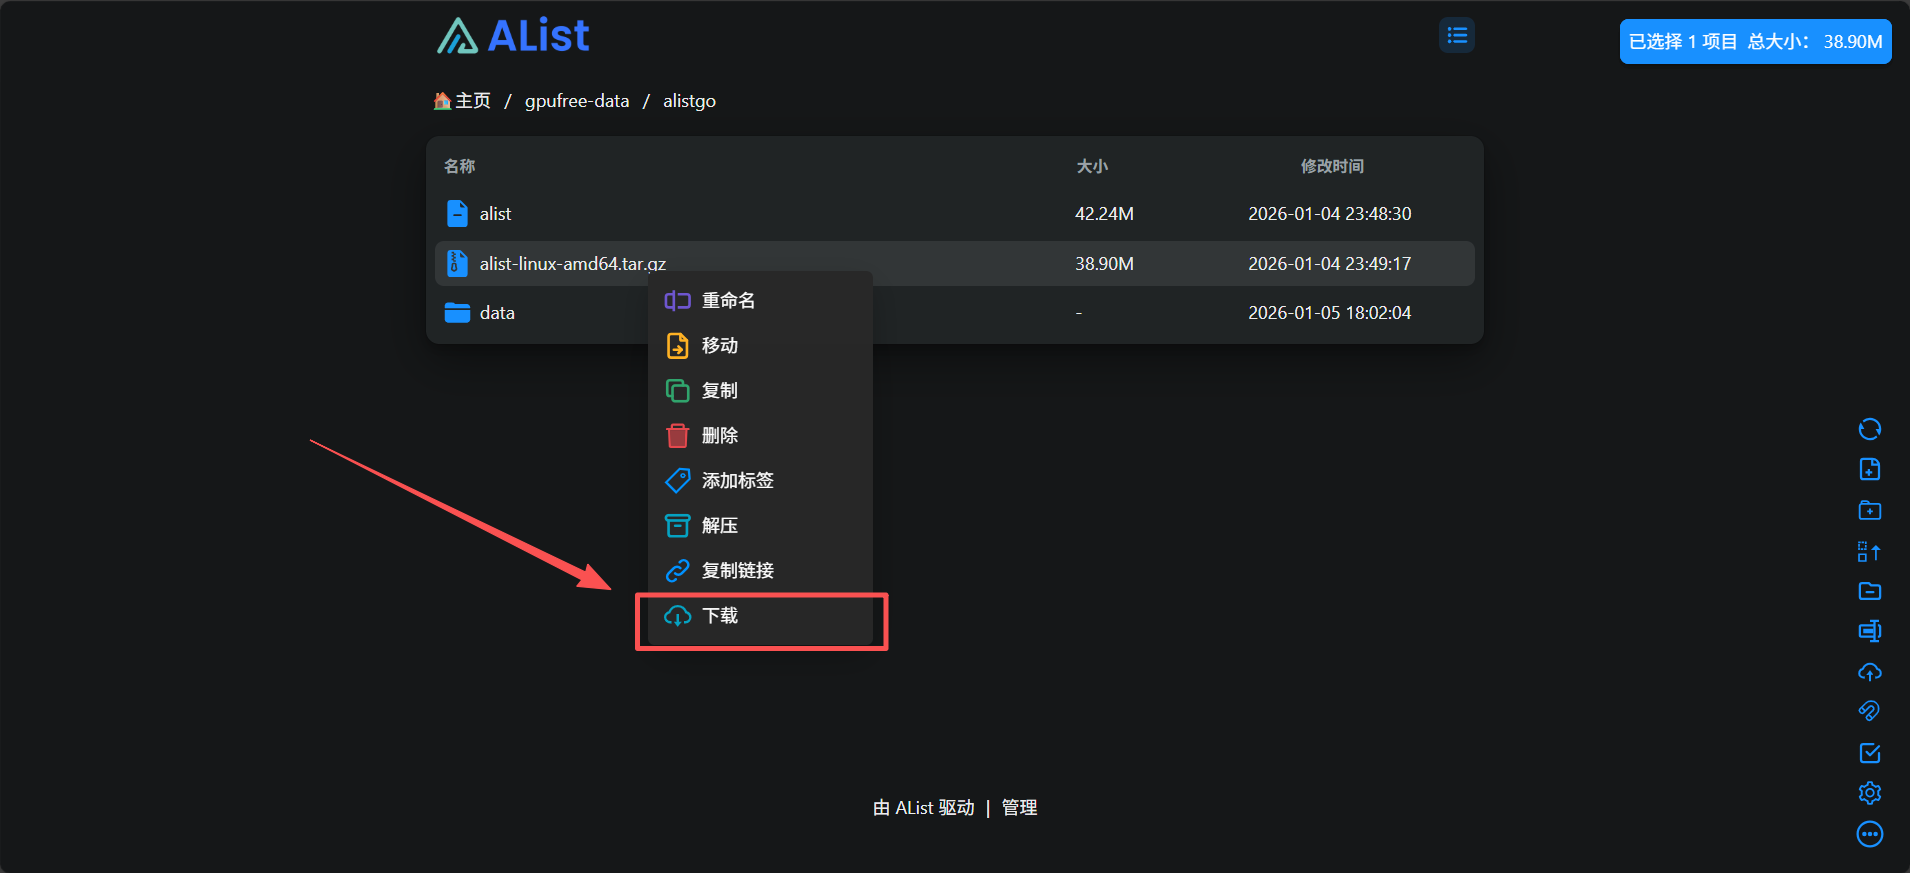The width and height of the screenshot is (1910, 873).
Task: Collapse toolbar with the three-dots button
Action: 1869,834
